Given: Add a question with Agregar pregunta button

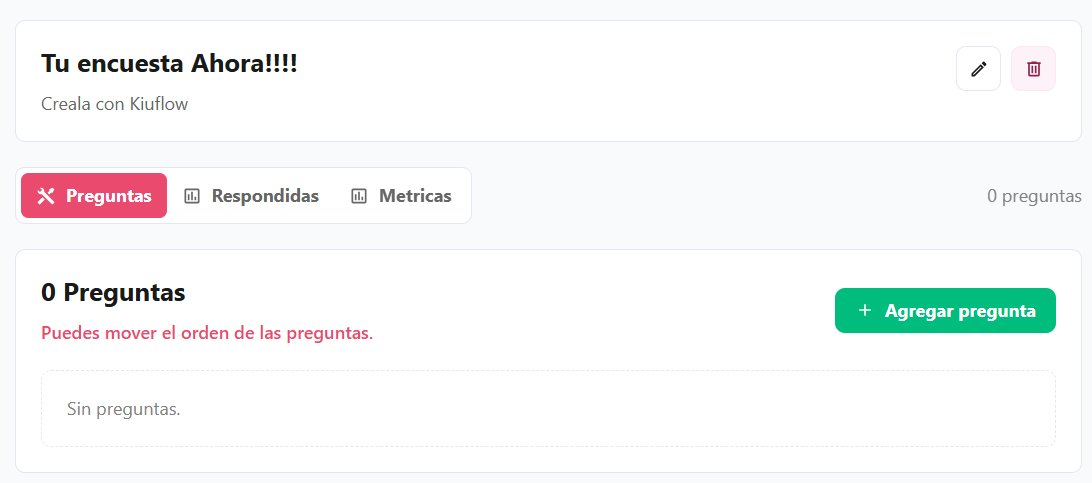Looking at the screenshot, I should 945,310.
